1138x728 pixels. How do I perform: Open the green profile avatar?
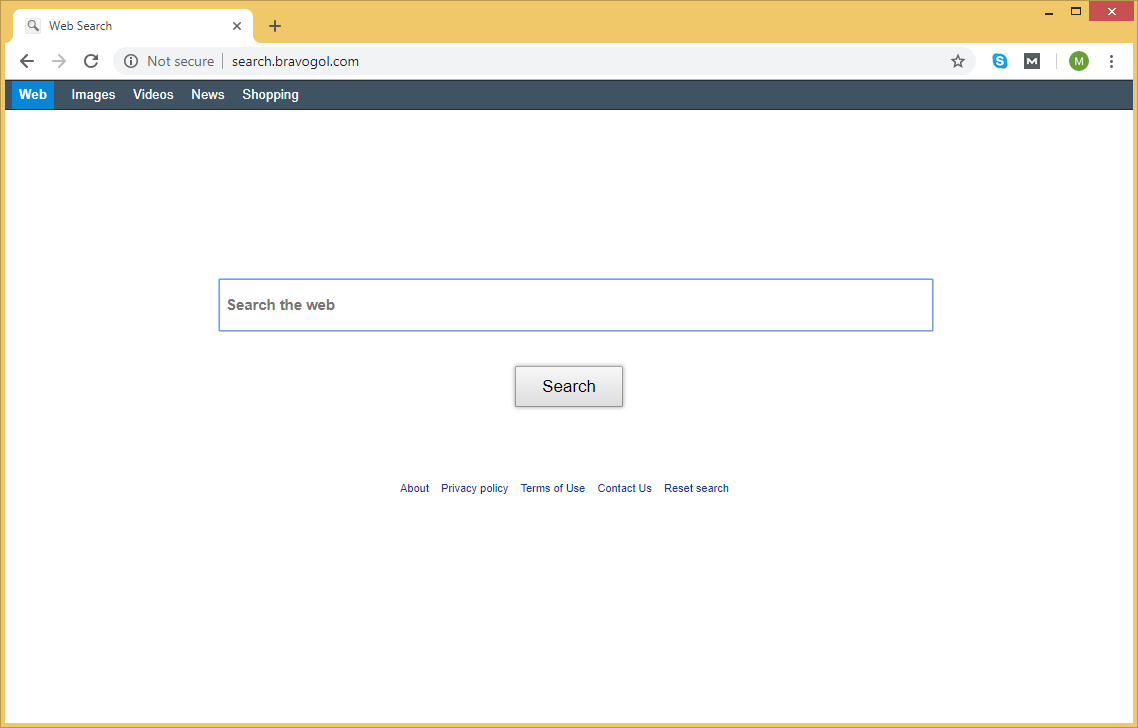(1078, 61)
